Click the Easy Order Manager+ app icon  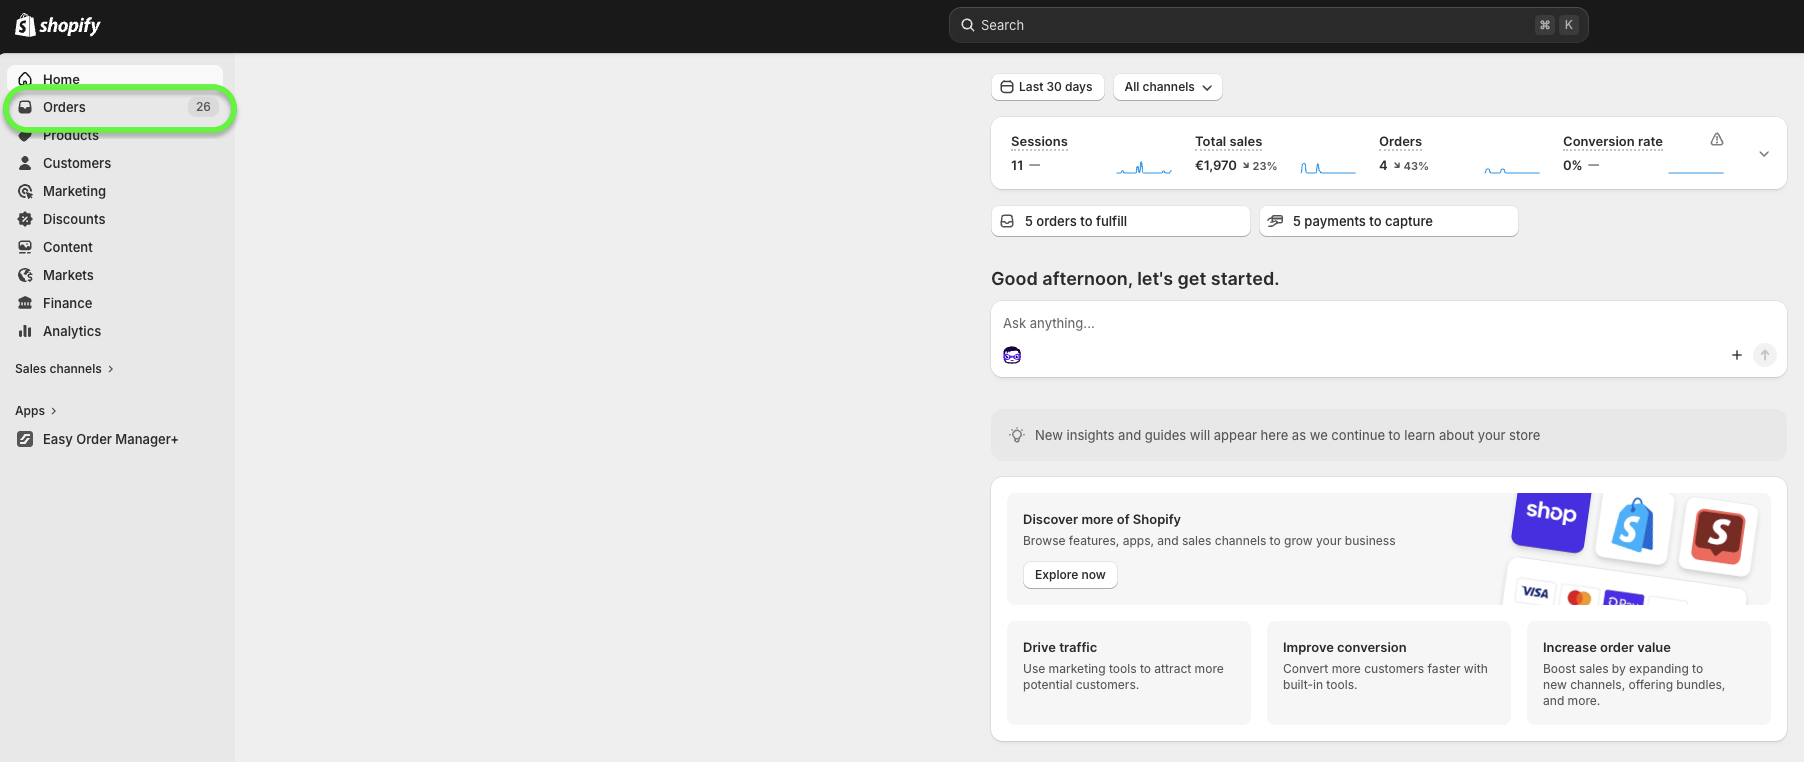25,439
